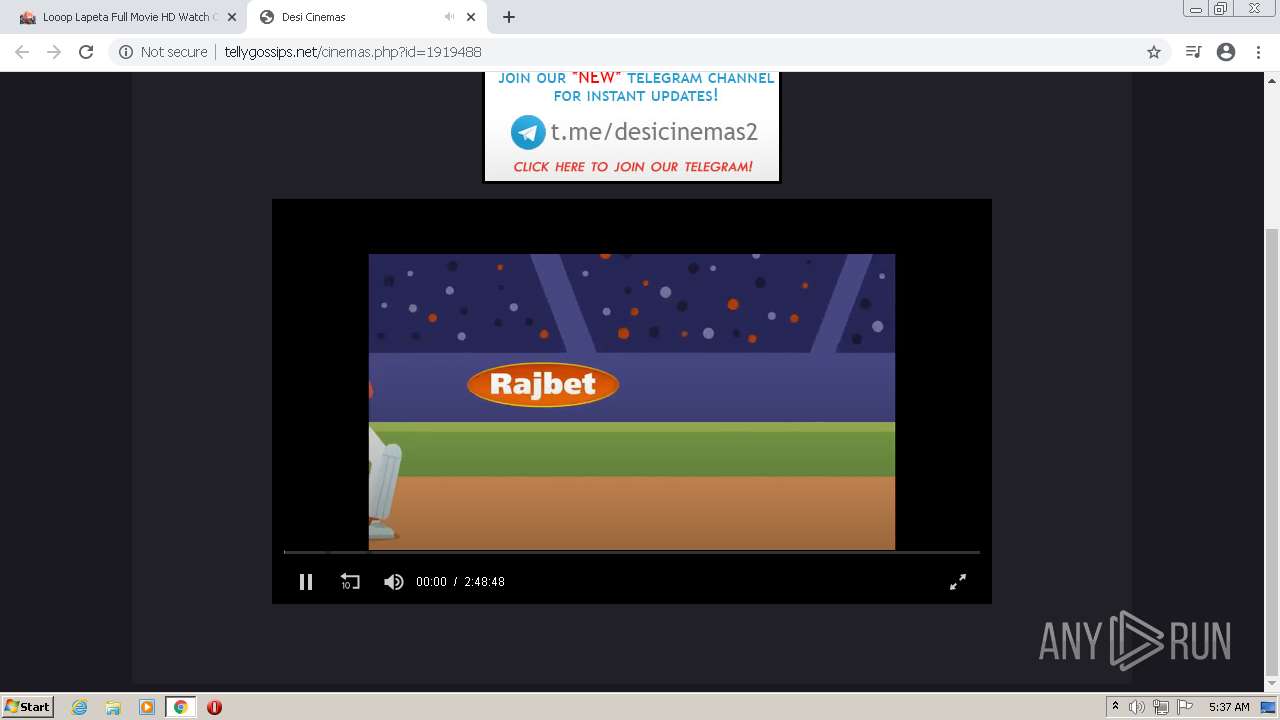Rewind video ten seconds
This screenshot has width=1280, height=720.
coord(350,582)
